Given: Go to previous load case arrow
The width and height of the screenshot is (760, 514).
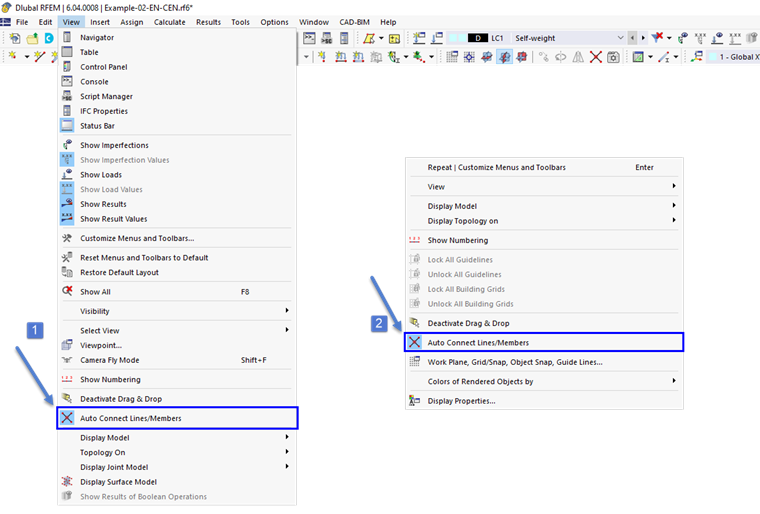Looking at the screenshot, I should point(632,38).
